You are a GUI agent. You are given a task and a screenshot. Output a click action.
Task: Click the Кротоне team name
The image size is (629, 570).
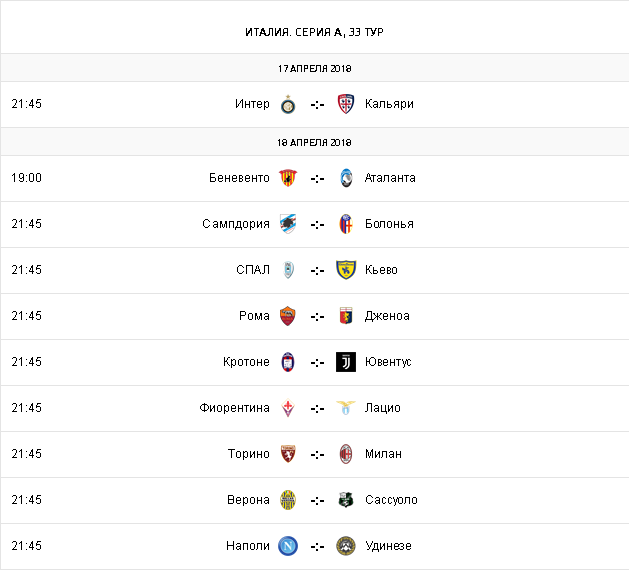point(246,362)
